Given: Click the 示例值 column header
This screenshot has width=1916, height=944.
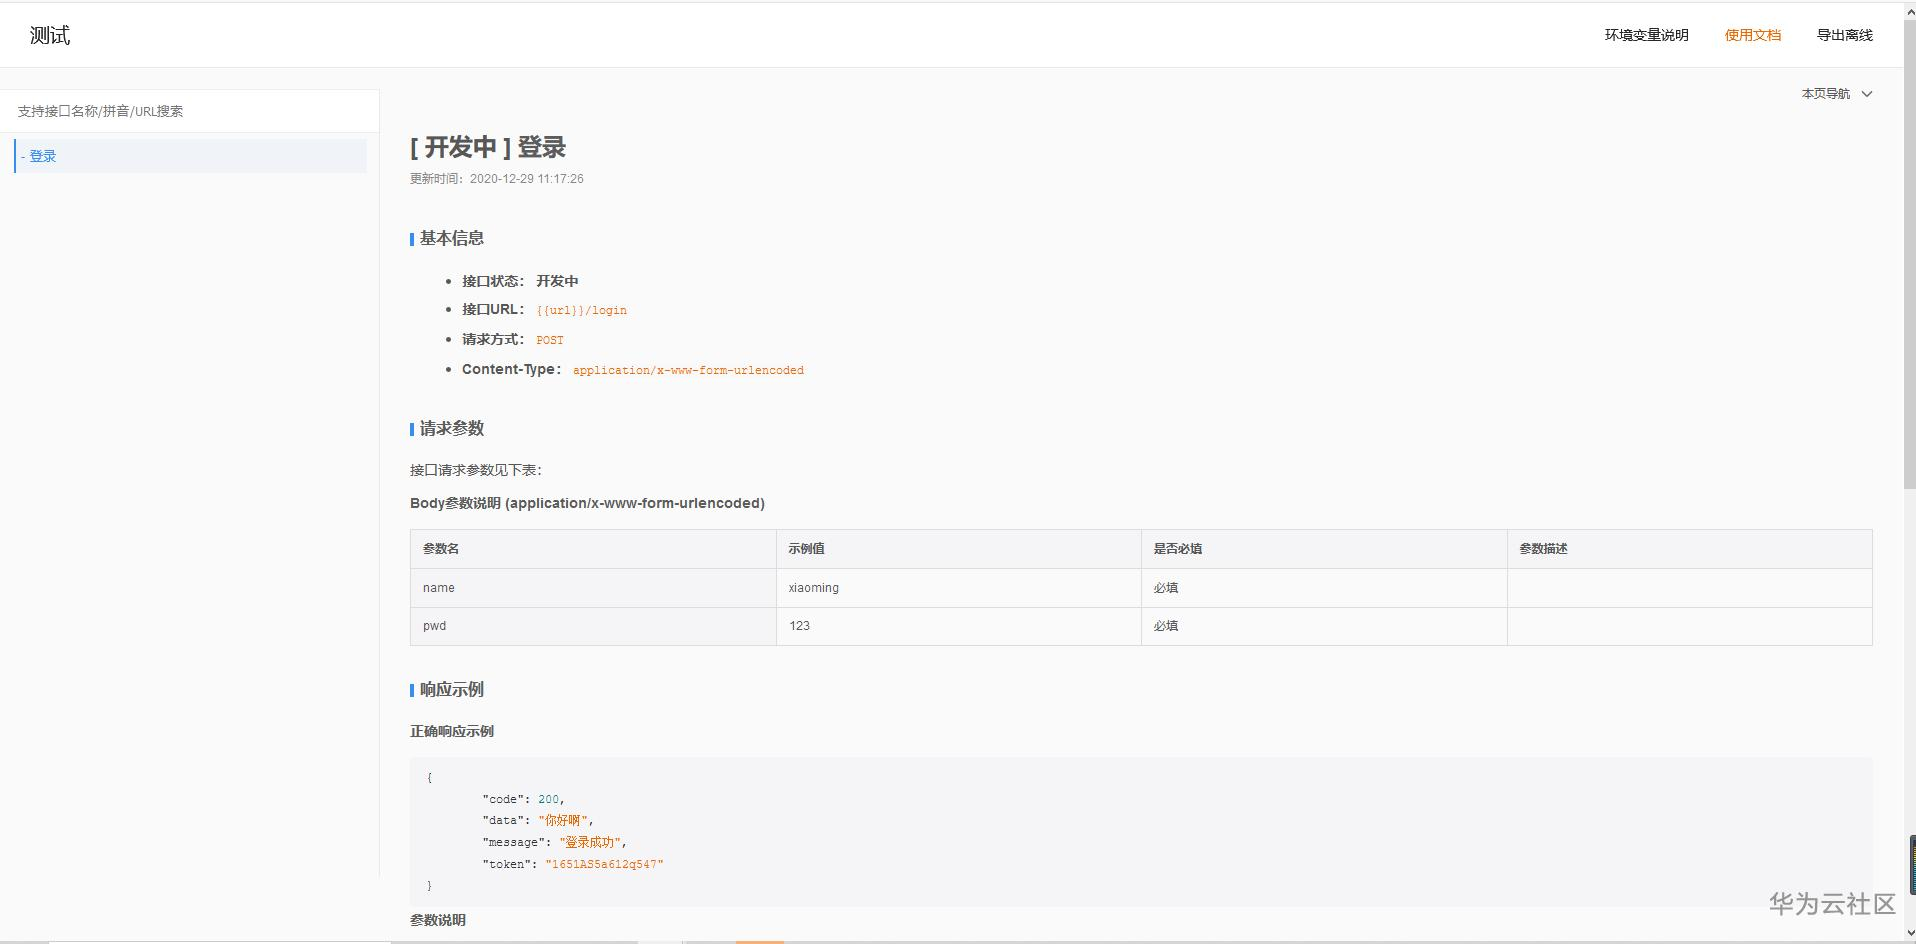Looking at the screenshot, I should [x=958, y=549].
